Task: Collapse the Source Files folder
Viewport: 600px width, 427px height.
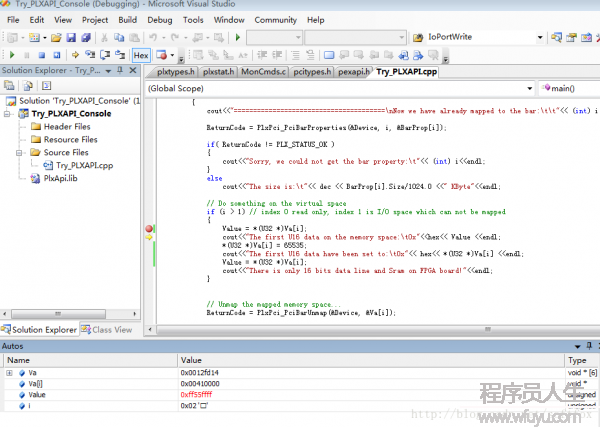Action: (19, 153)
